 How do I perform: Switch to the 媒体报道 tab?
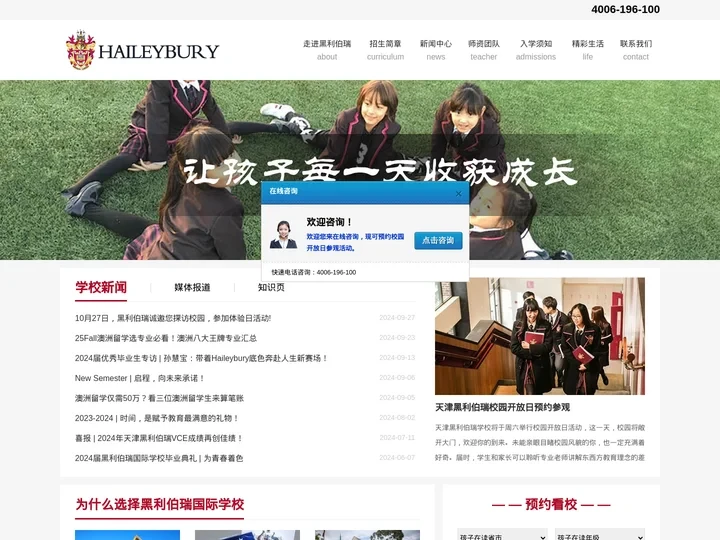192,287
